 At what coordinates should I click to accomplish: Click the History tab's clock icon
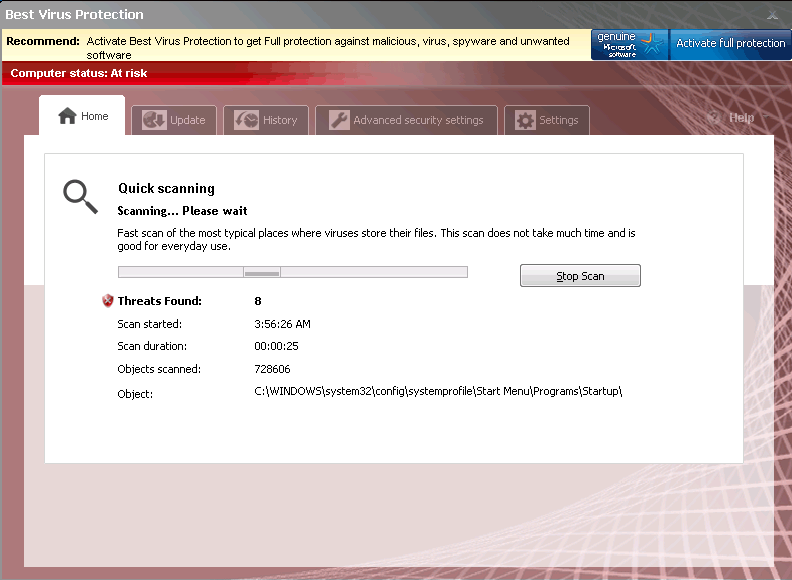click(x=246, y=120)
